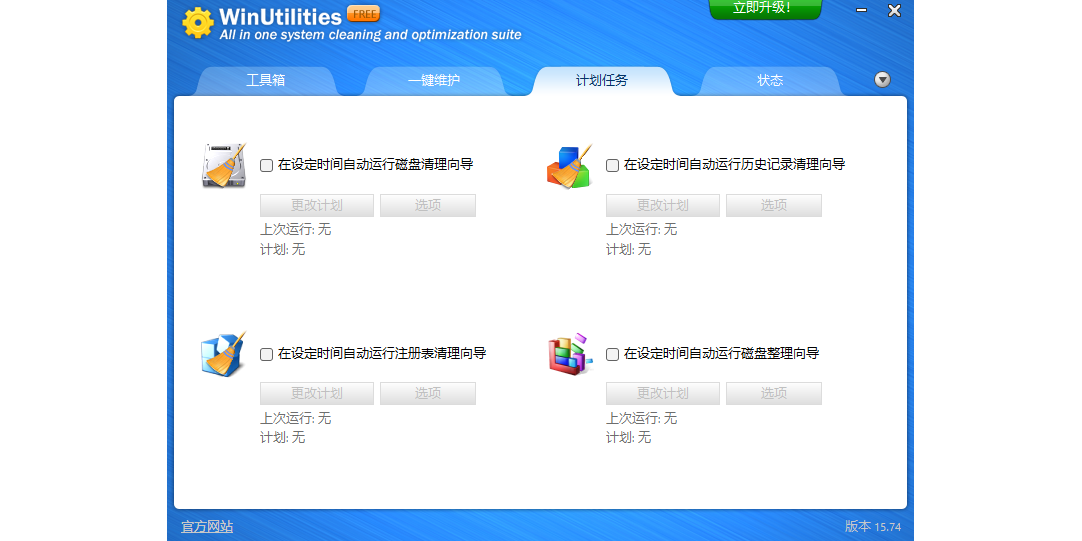Screen dimensions: 1082x541
Task: Click the disk cleaner broom icon
Action: 224,166
